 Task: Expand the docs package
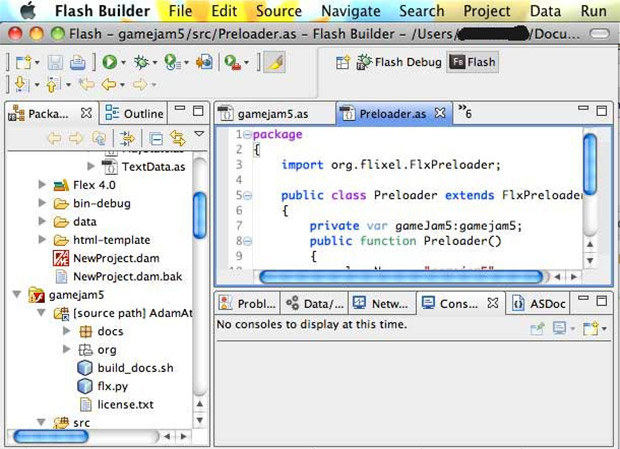tap(67, 331)
